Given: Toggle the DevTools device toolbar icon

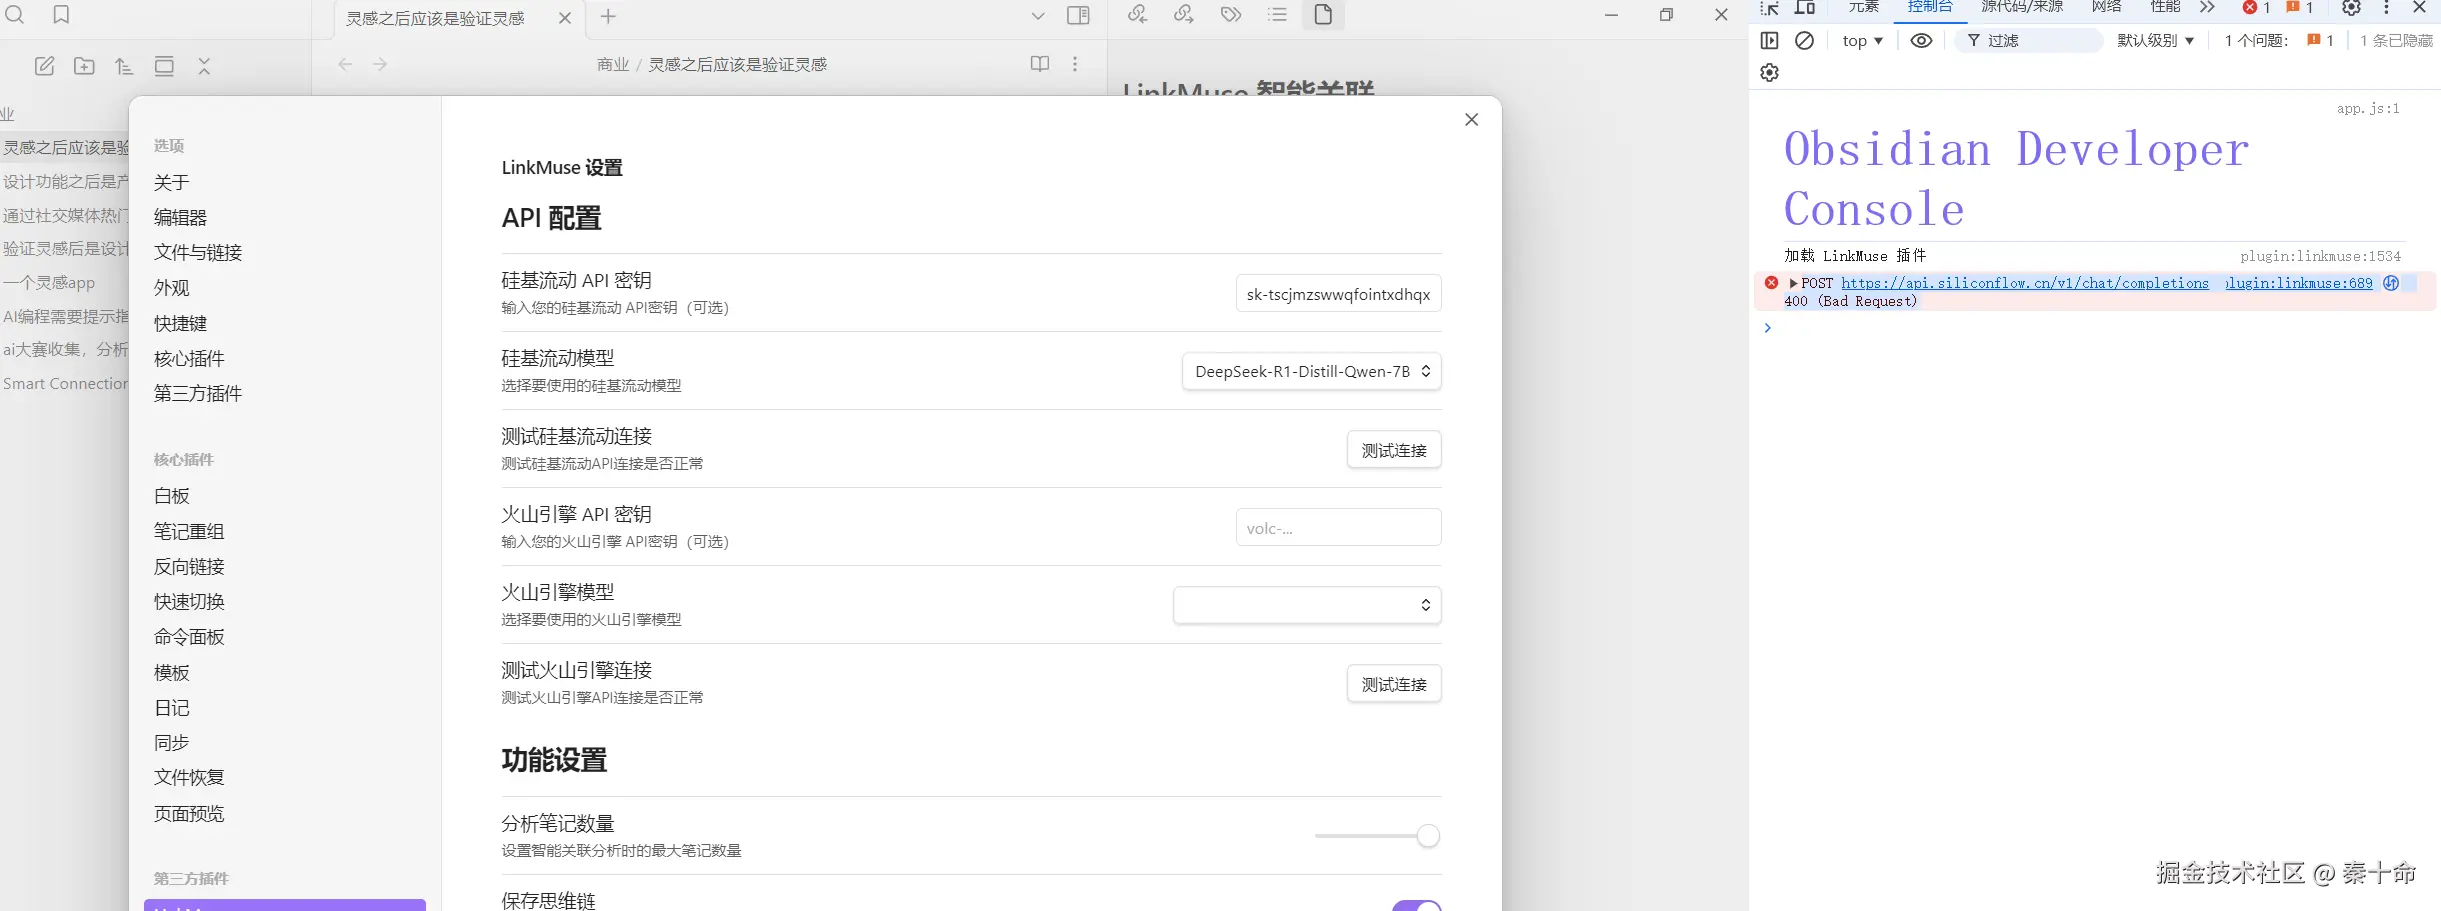Looking at the screenshot, I should 1805,8.
